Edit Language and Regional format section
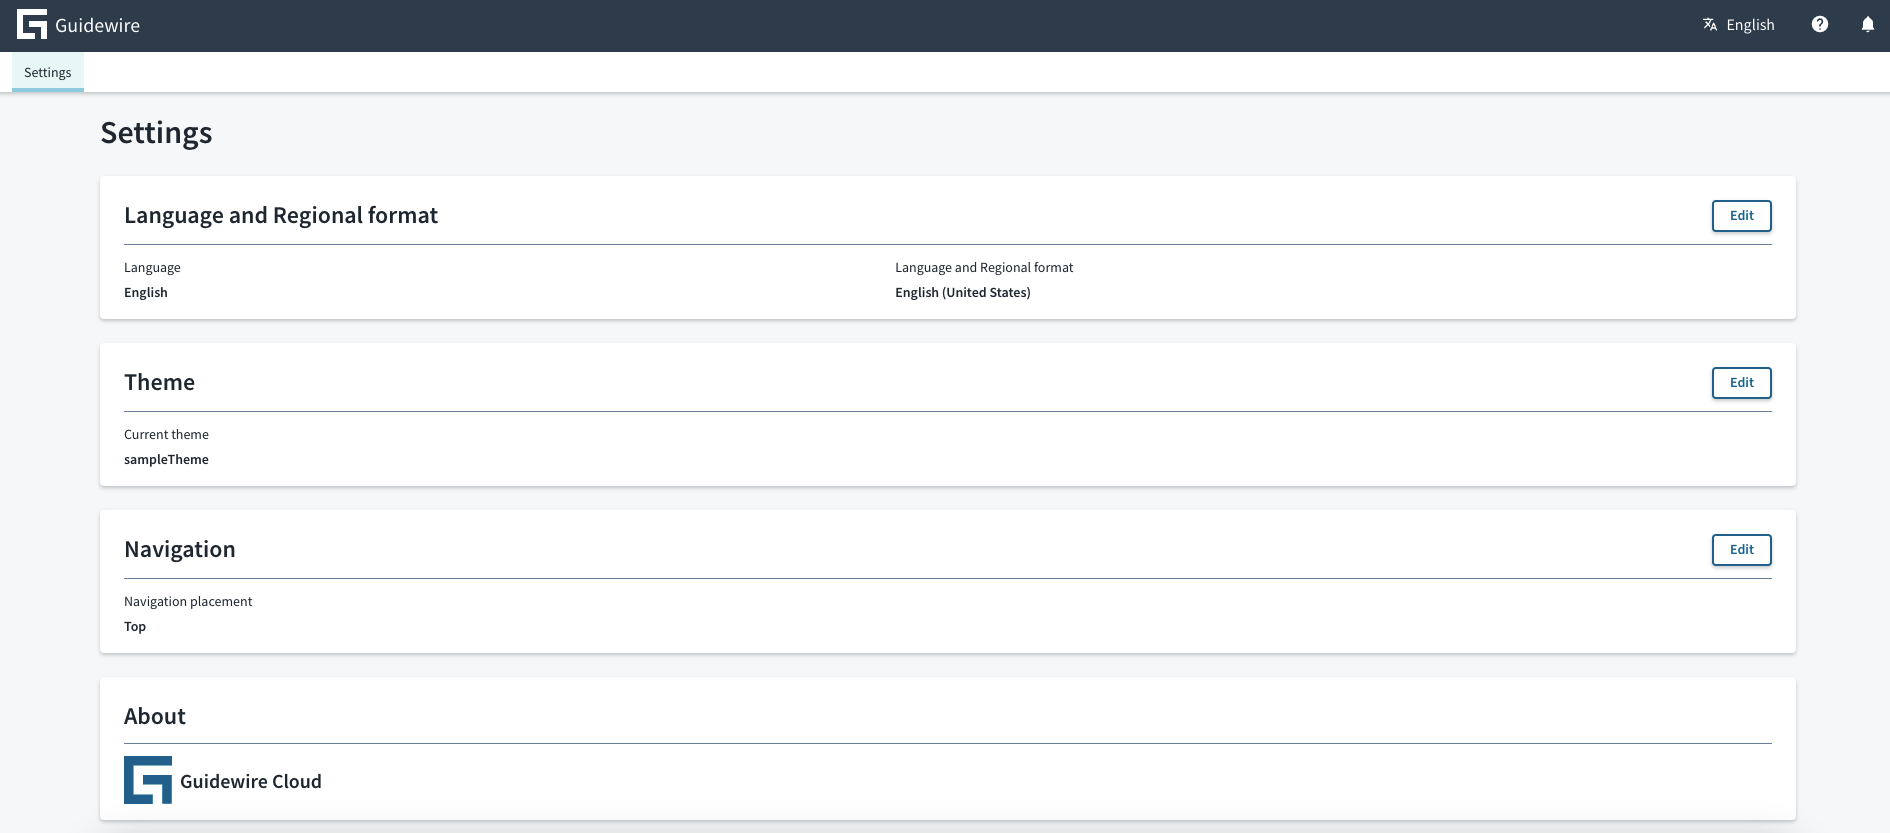Screen dimensions: 1890x833 click(x=1742, y=216)
